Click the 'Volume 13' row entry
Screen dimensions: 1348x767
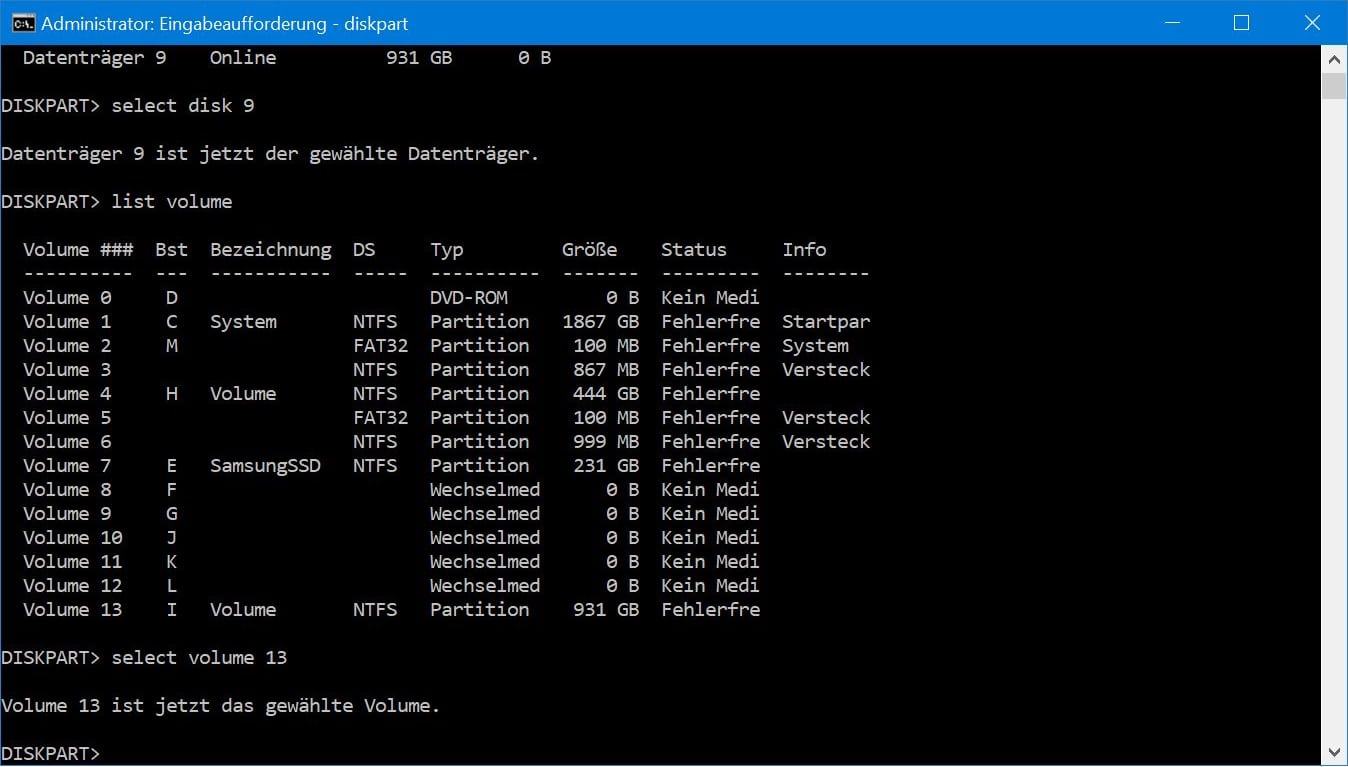coord(73,609)
